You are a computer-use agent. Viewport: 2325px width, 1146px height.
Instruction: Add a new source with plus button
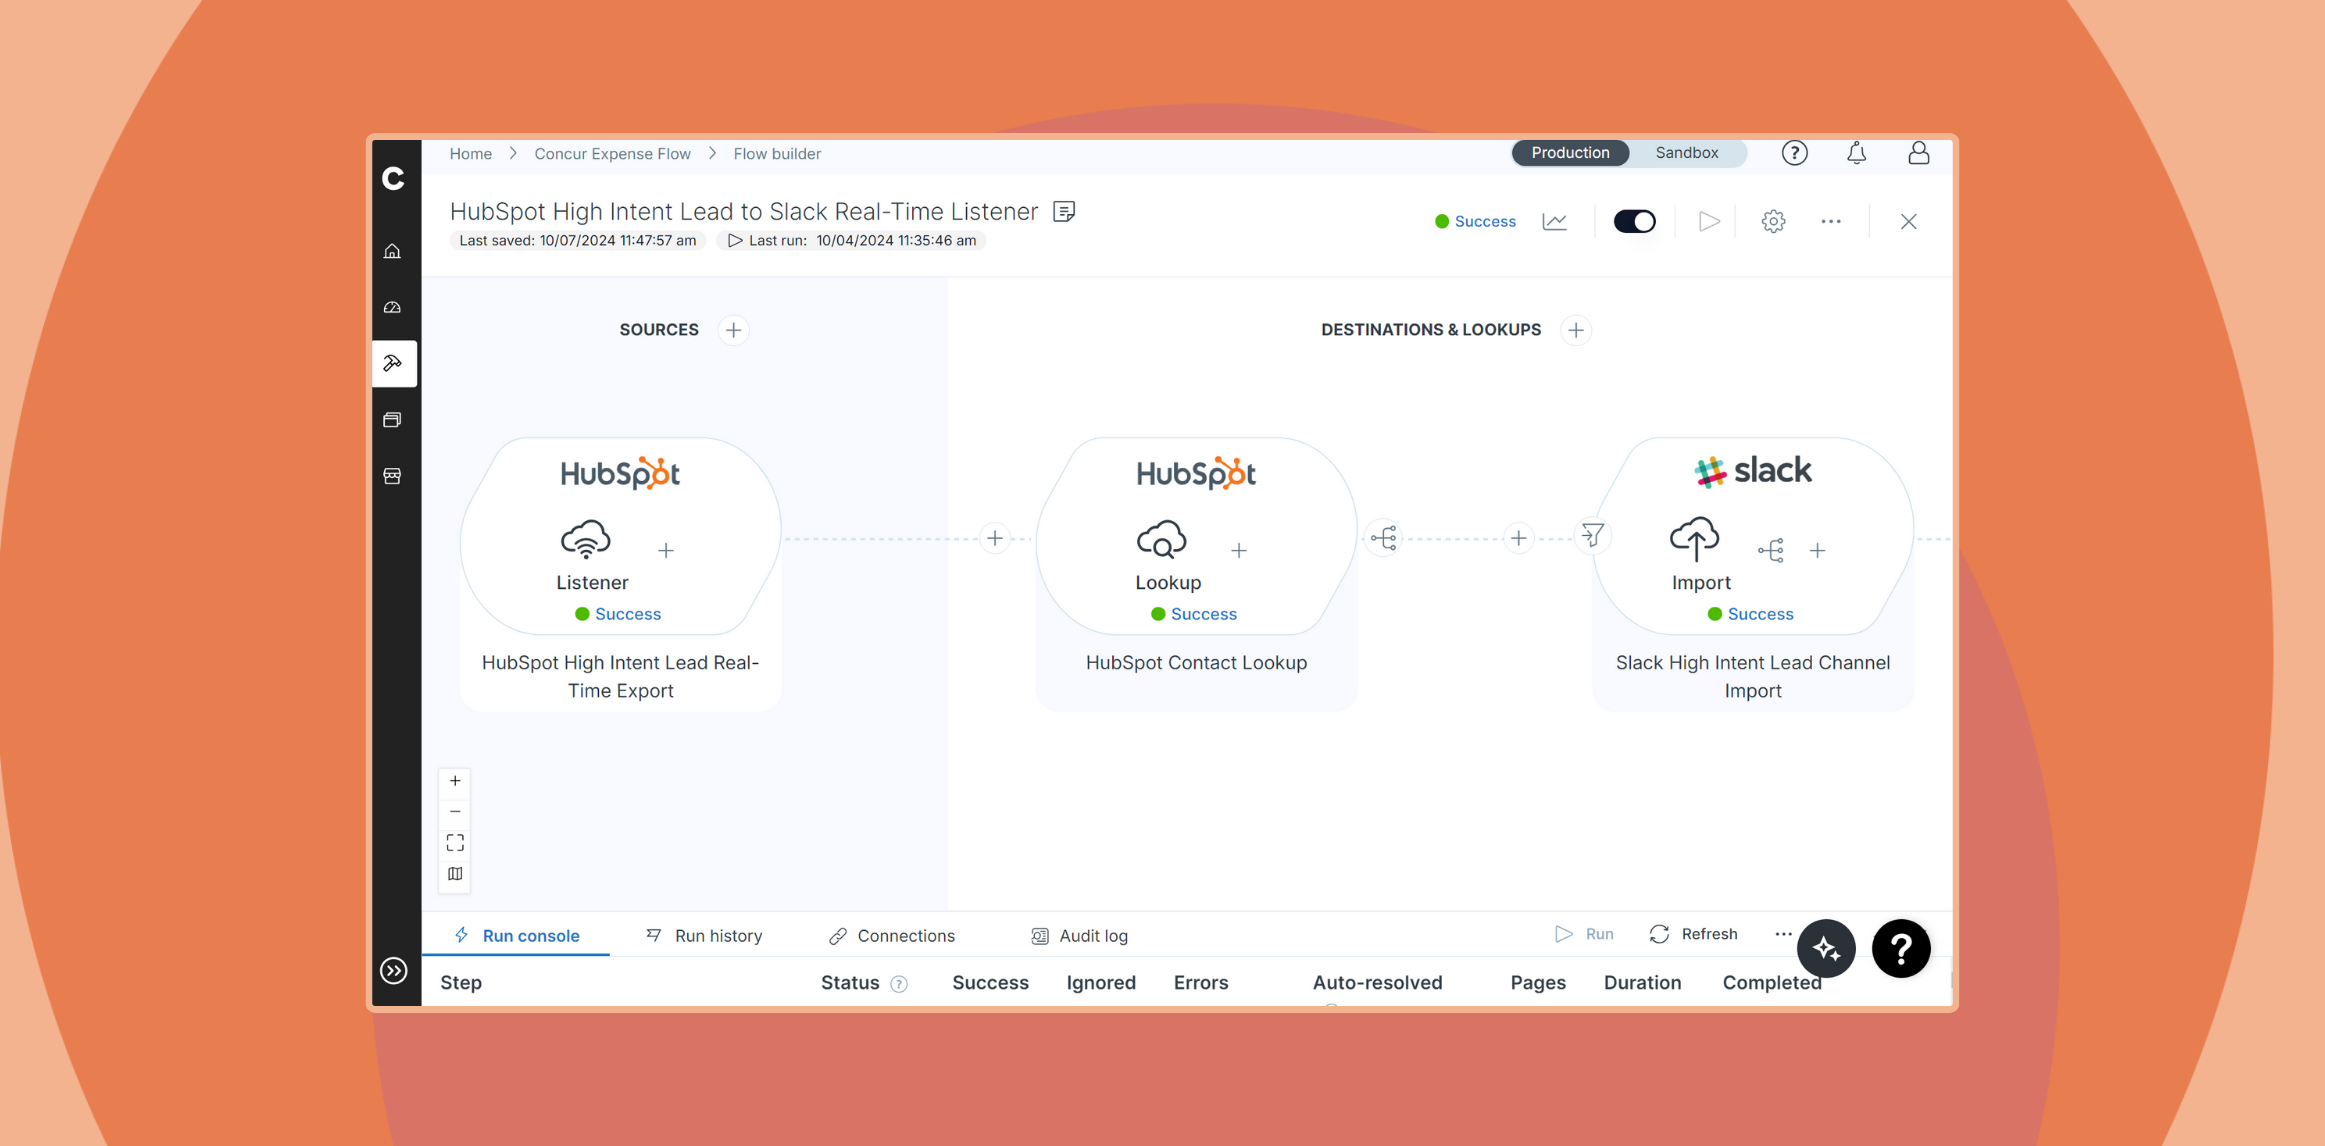point(733,330)
